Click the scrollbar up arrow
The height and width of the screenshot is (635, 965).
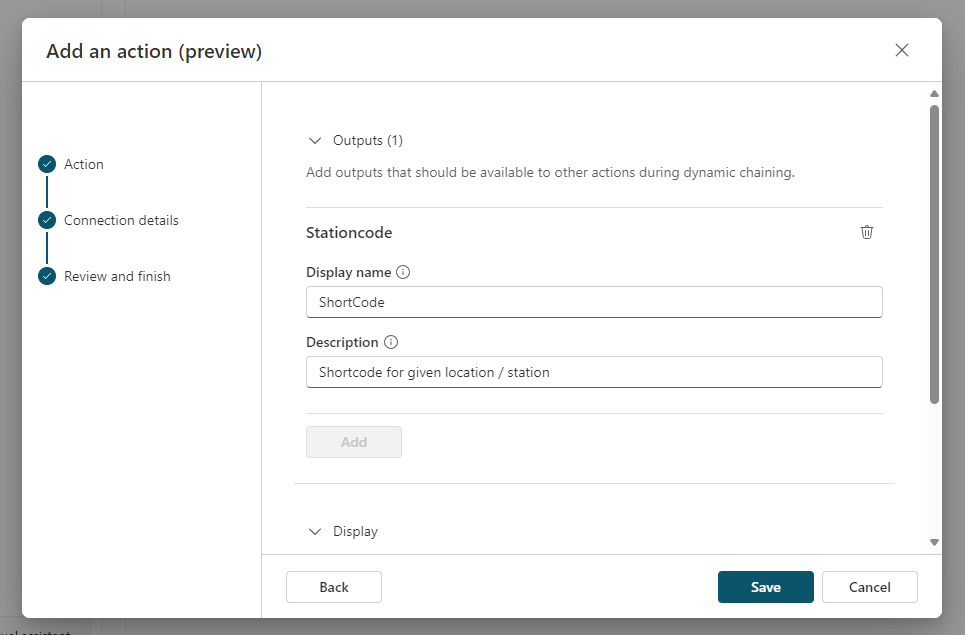tap(934, 94)
